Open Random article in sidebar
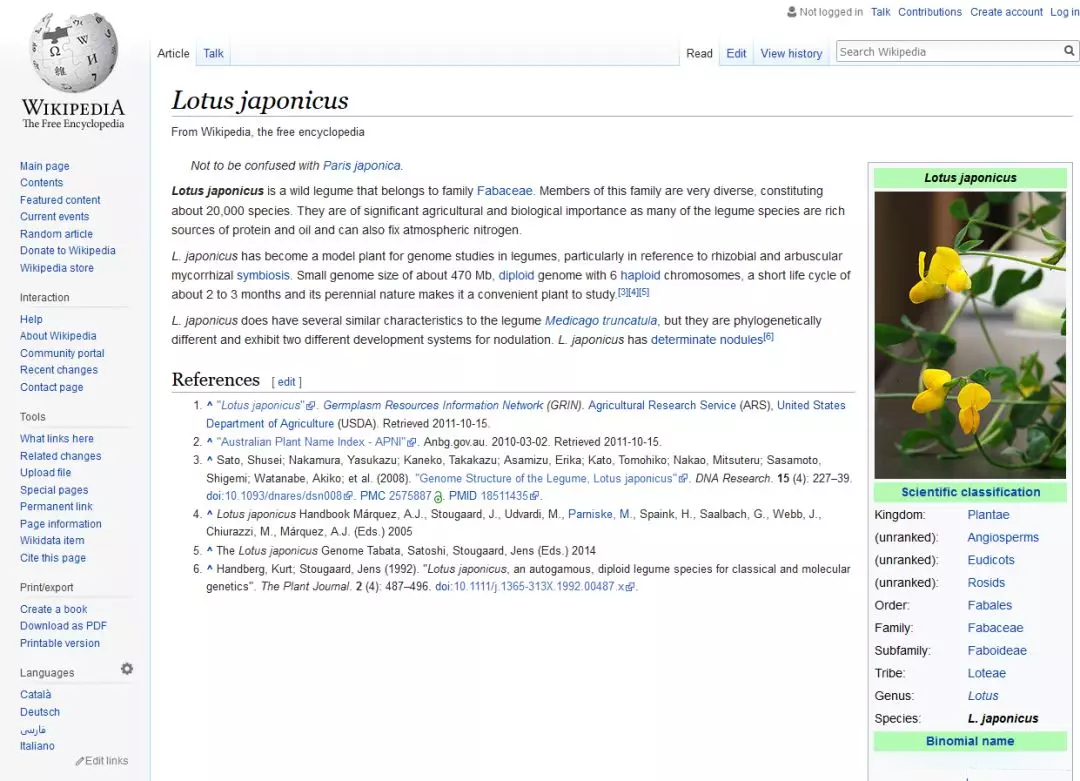 [56, 234]
